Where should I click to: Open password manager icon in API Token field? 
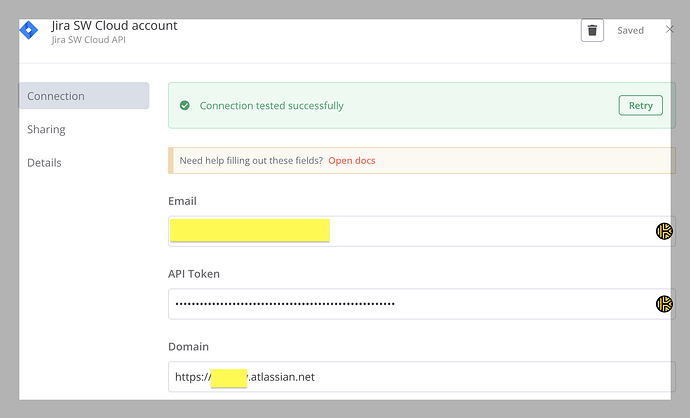(x=664, y=304)
